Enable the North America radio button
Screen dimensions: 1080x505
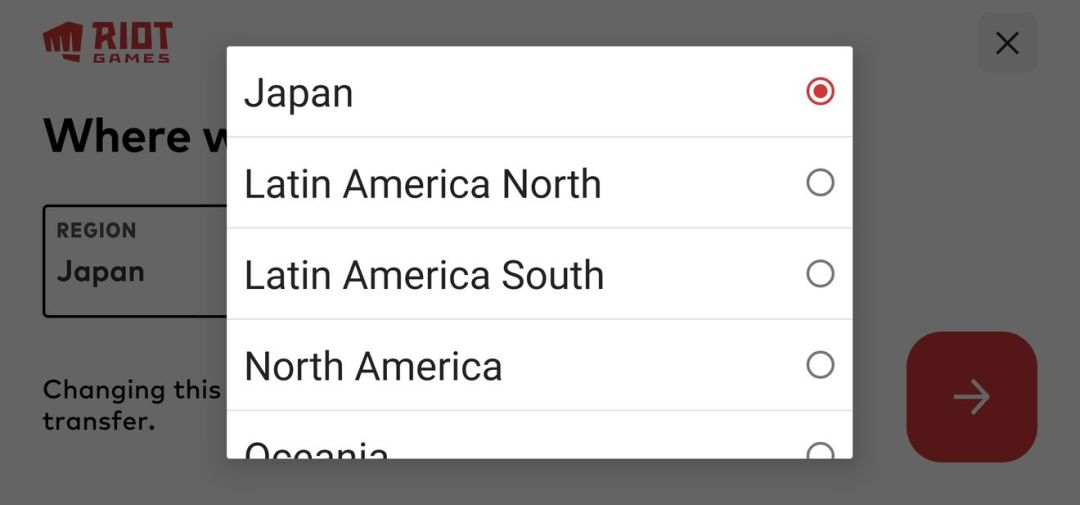coord(820,365)
